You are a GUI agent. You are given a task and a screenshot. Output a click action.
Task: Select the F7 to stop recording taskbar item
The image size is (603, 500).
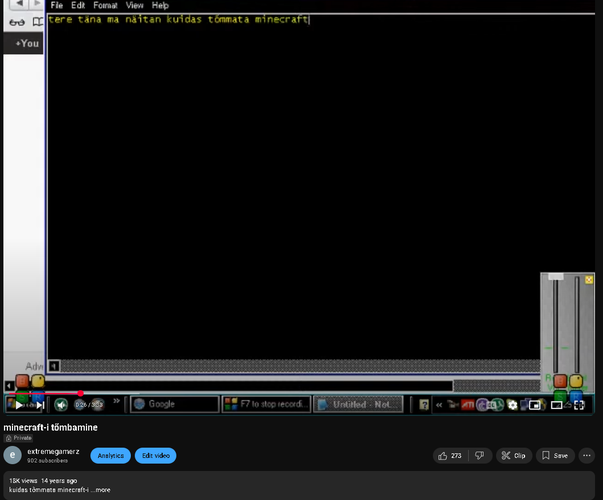(x=267, y=404)
